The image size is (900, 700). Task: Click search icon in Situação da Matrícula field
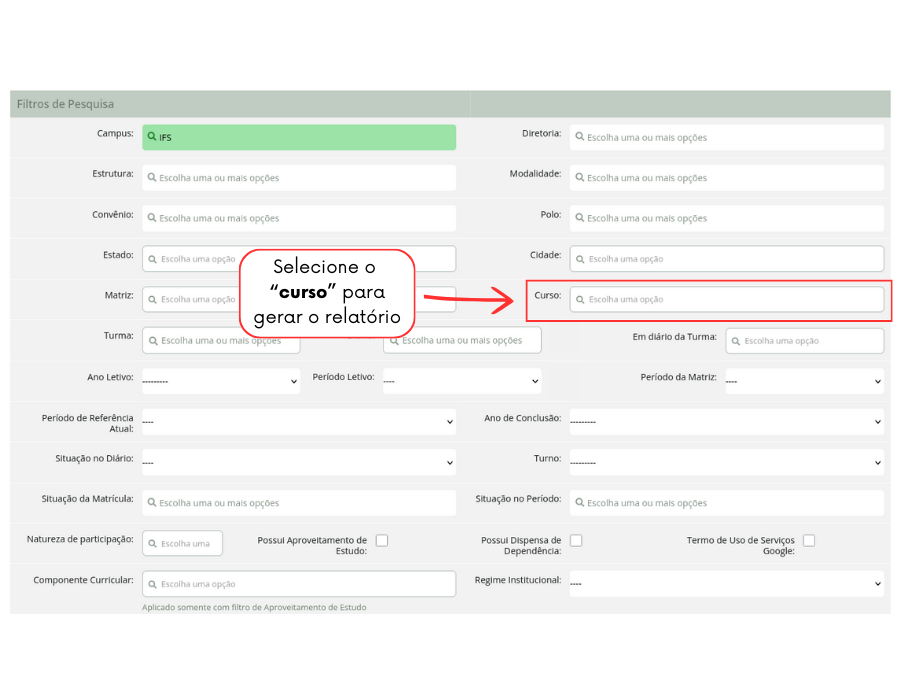(151, 503)
